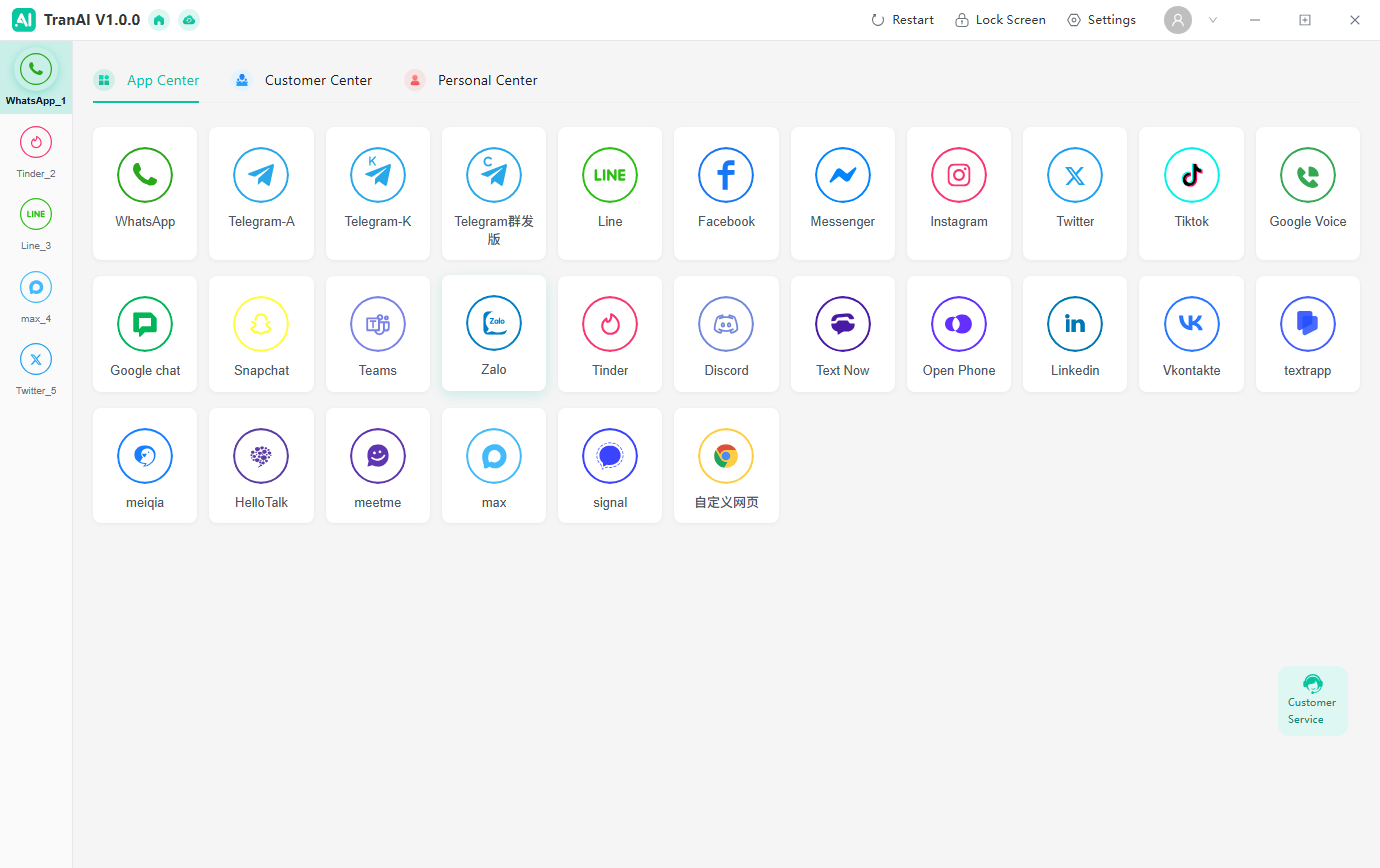The image size is (1380, 868).
Task: Launch the HelloTalk app
Action: [261, 465]
